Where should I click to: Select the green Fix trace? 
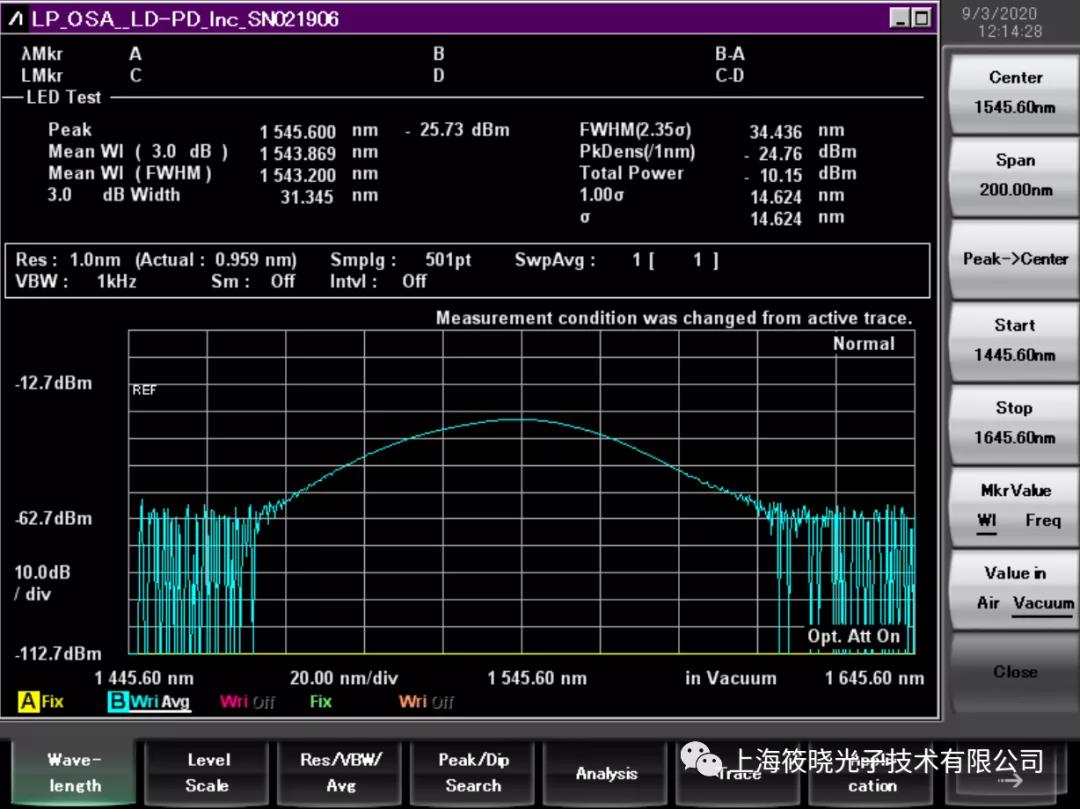pos(321,702)
